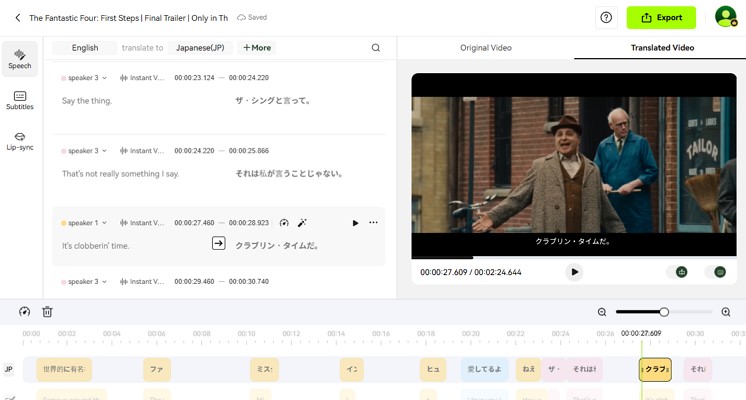
Task: Select highlighted timeline clip クラブ
Action: (x=655, y=370)
